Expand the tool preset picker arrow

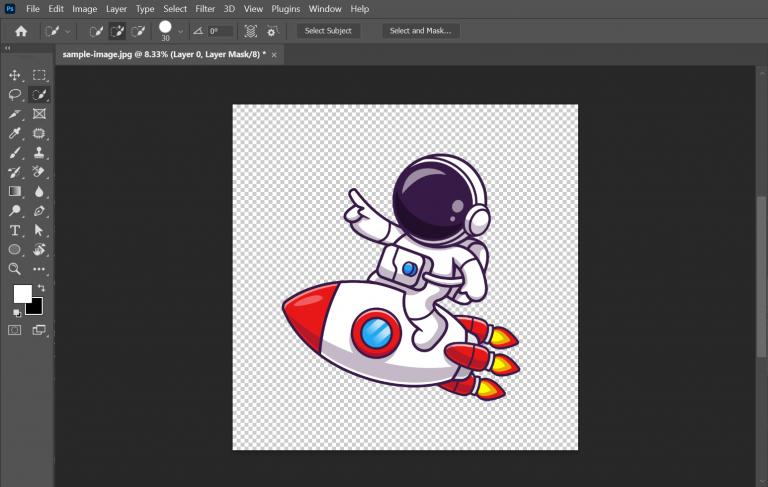pos(67,31)
